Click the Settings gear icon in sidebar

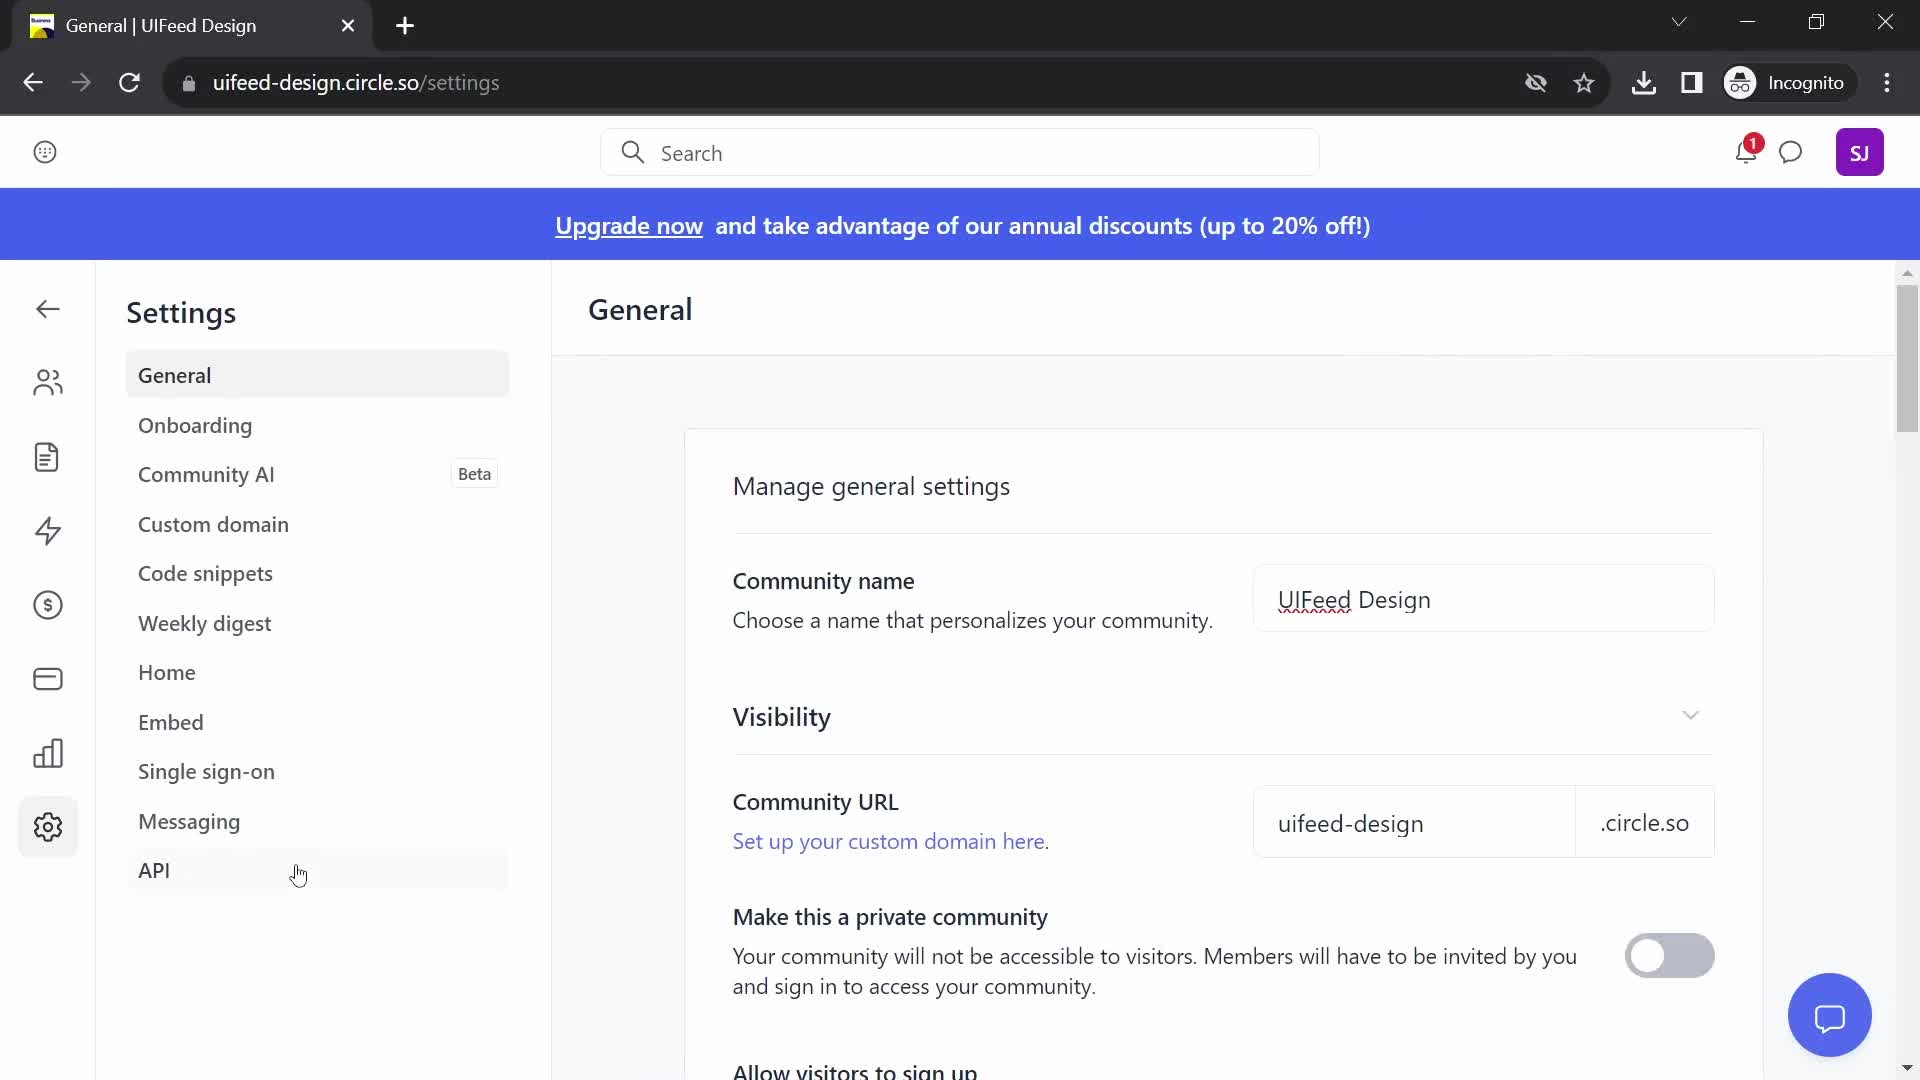(x=47, y=827)
